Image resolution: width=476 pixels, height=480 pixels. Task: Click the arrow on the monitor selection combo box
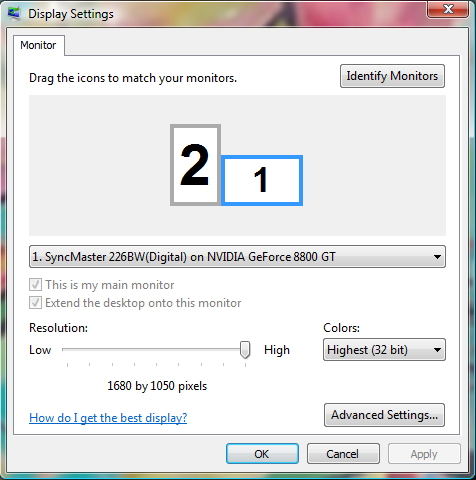click(437, 257)
